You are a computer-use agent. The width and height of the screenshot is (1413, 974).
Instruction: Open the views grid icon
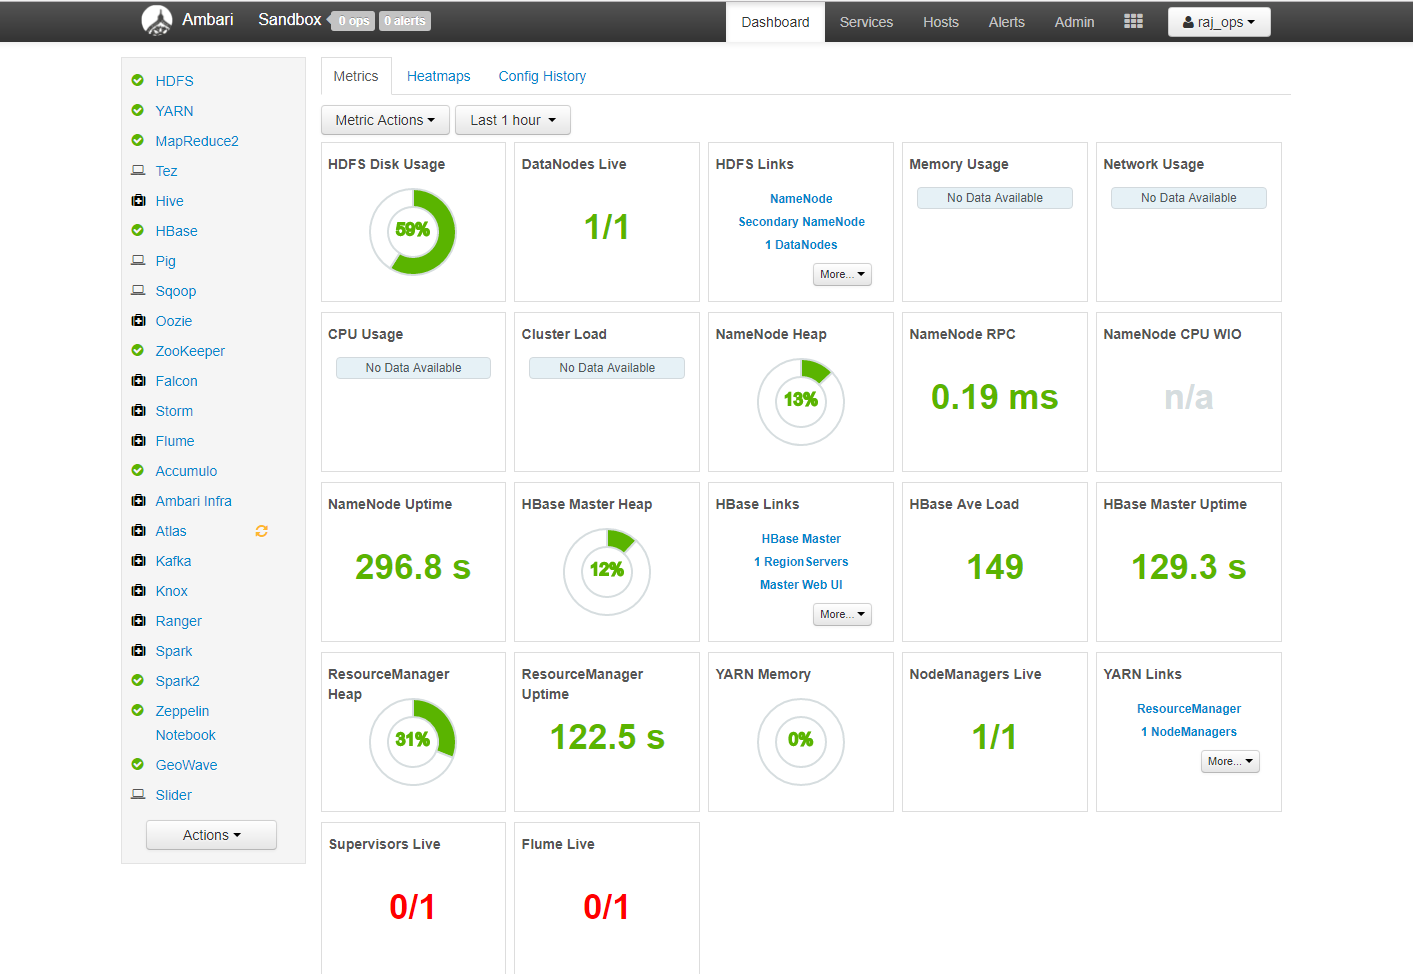click(x=1133, y=21)
